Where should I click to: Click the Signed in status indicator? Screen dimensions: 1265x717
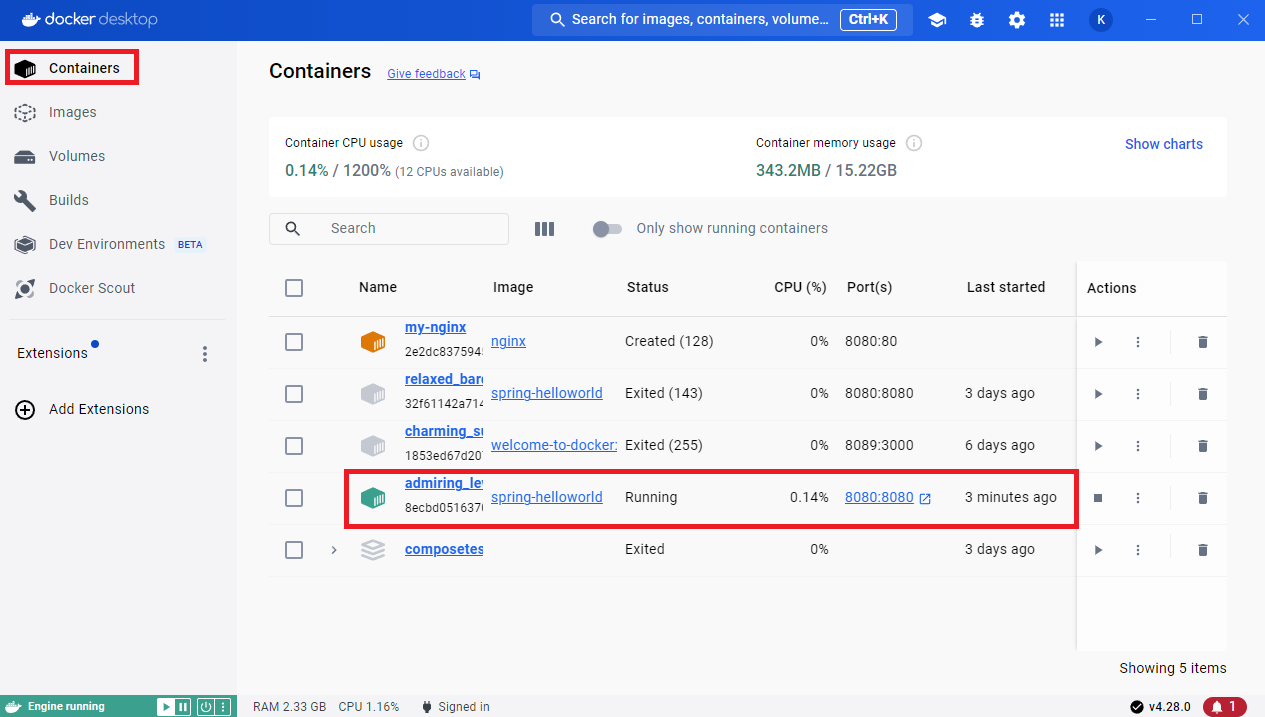[x=456, y=707]
